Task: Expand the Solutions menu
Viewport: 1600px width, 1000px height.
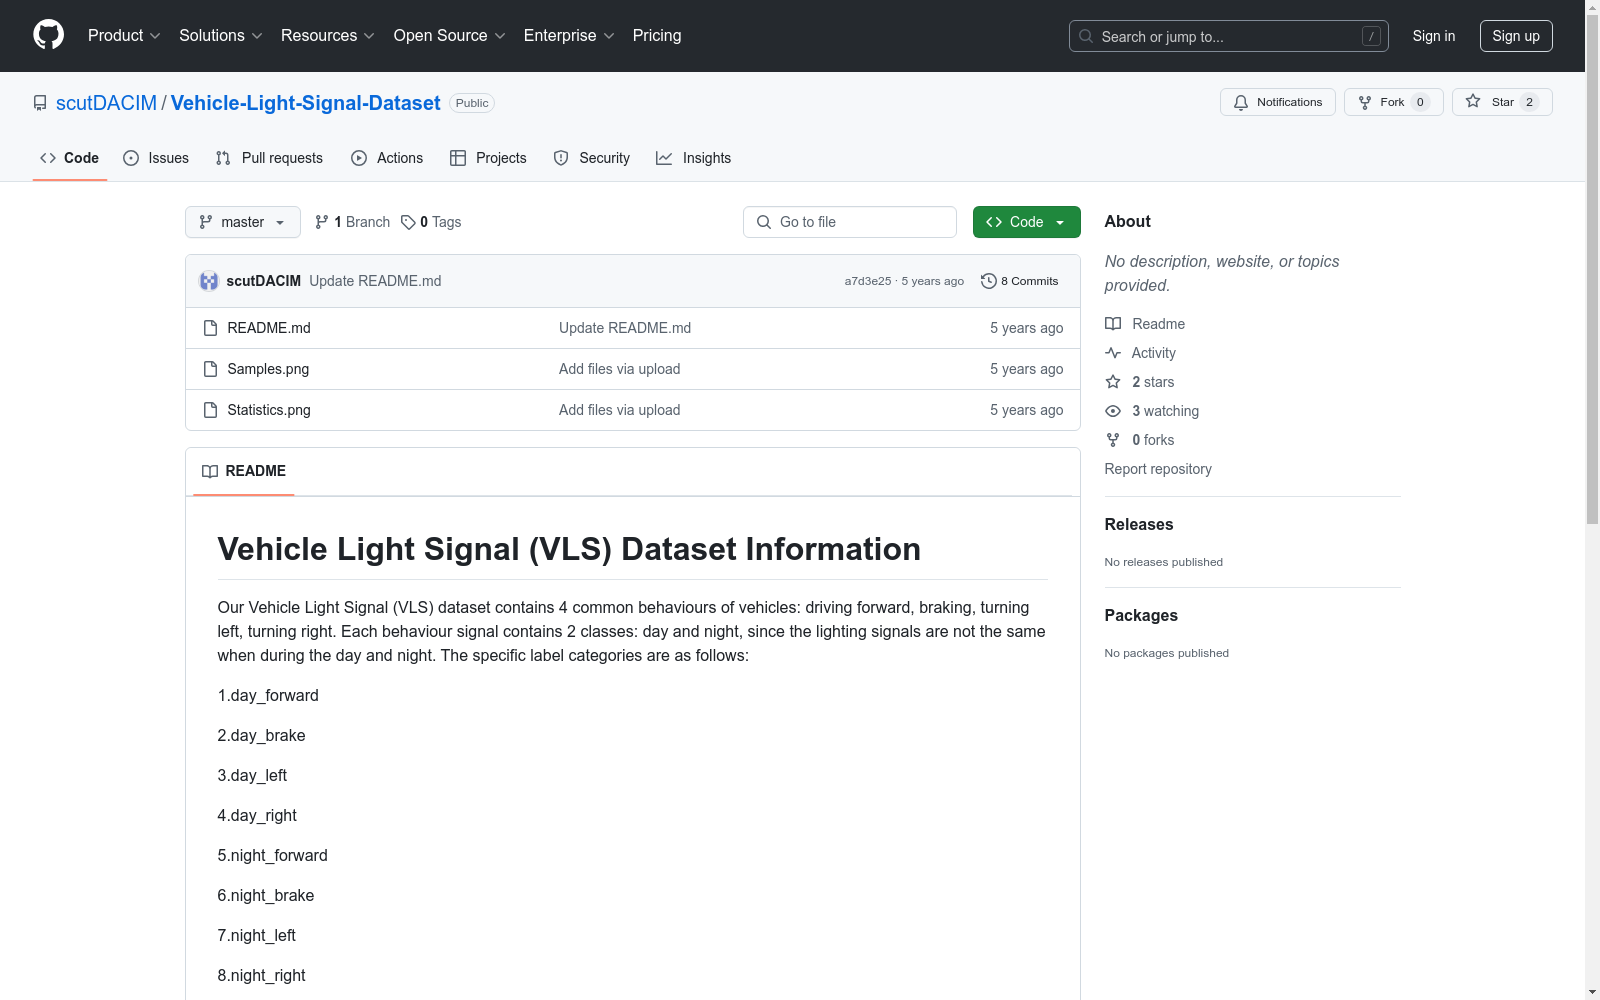Action: tap(221, 36)
